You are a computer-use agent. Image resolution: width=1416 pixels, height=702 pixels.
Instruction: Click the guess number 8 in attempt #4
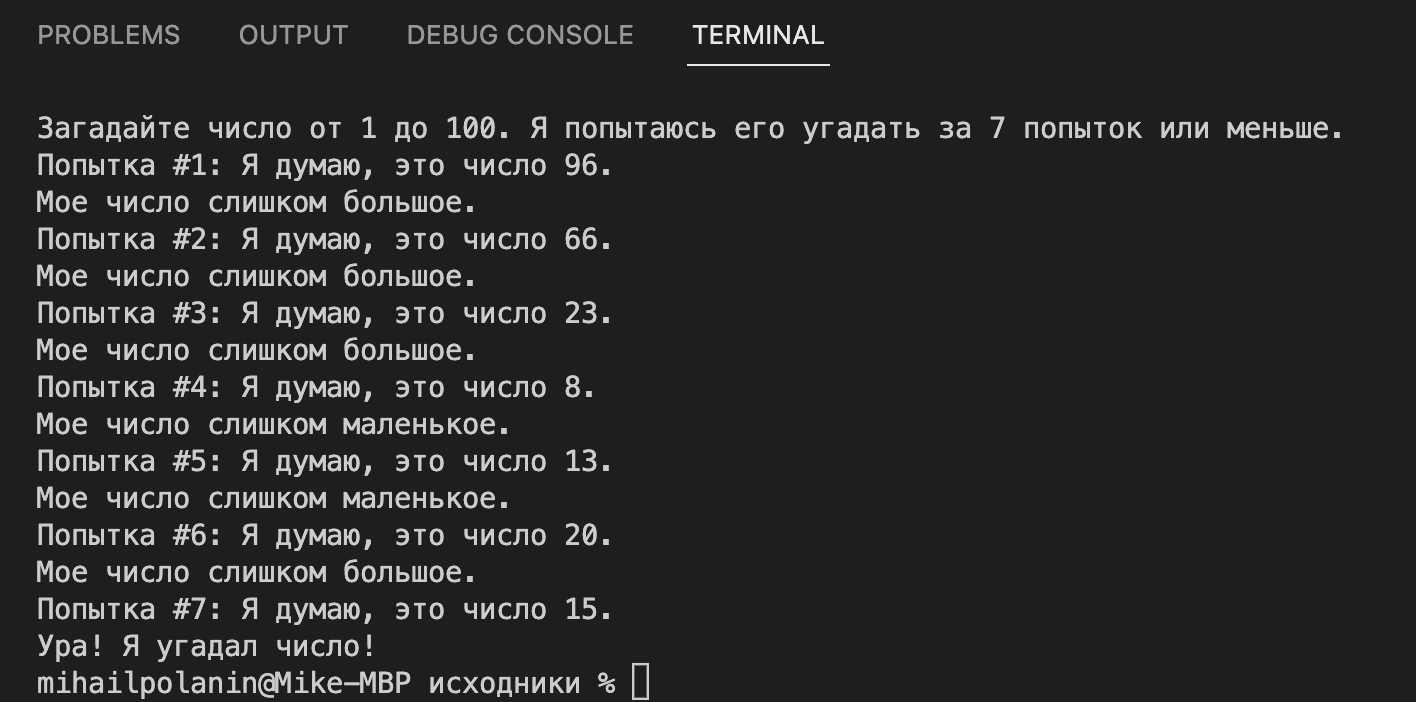[x=570, y=387]
